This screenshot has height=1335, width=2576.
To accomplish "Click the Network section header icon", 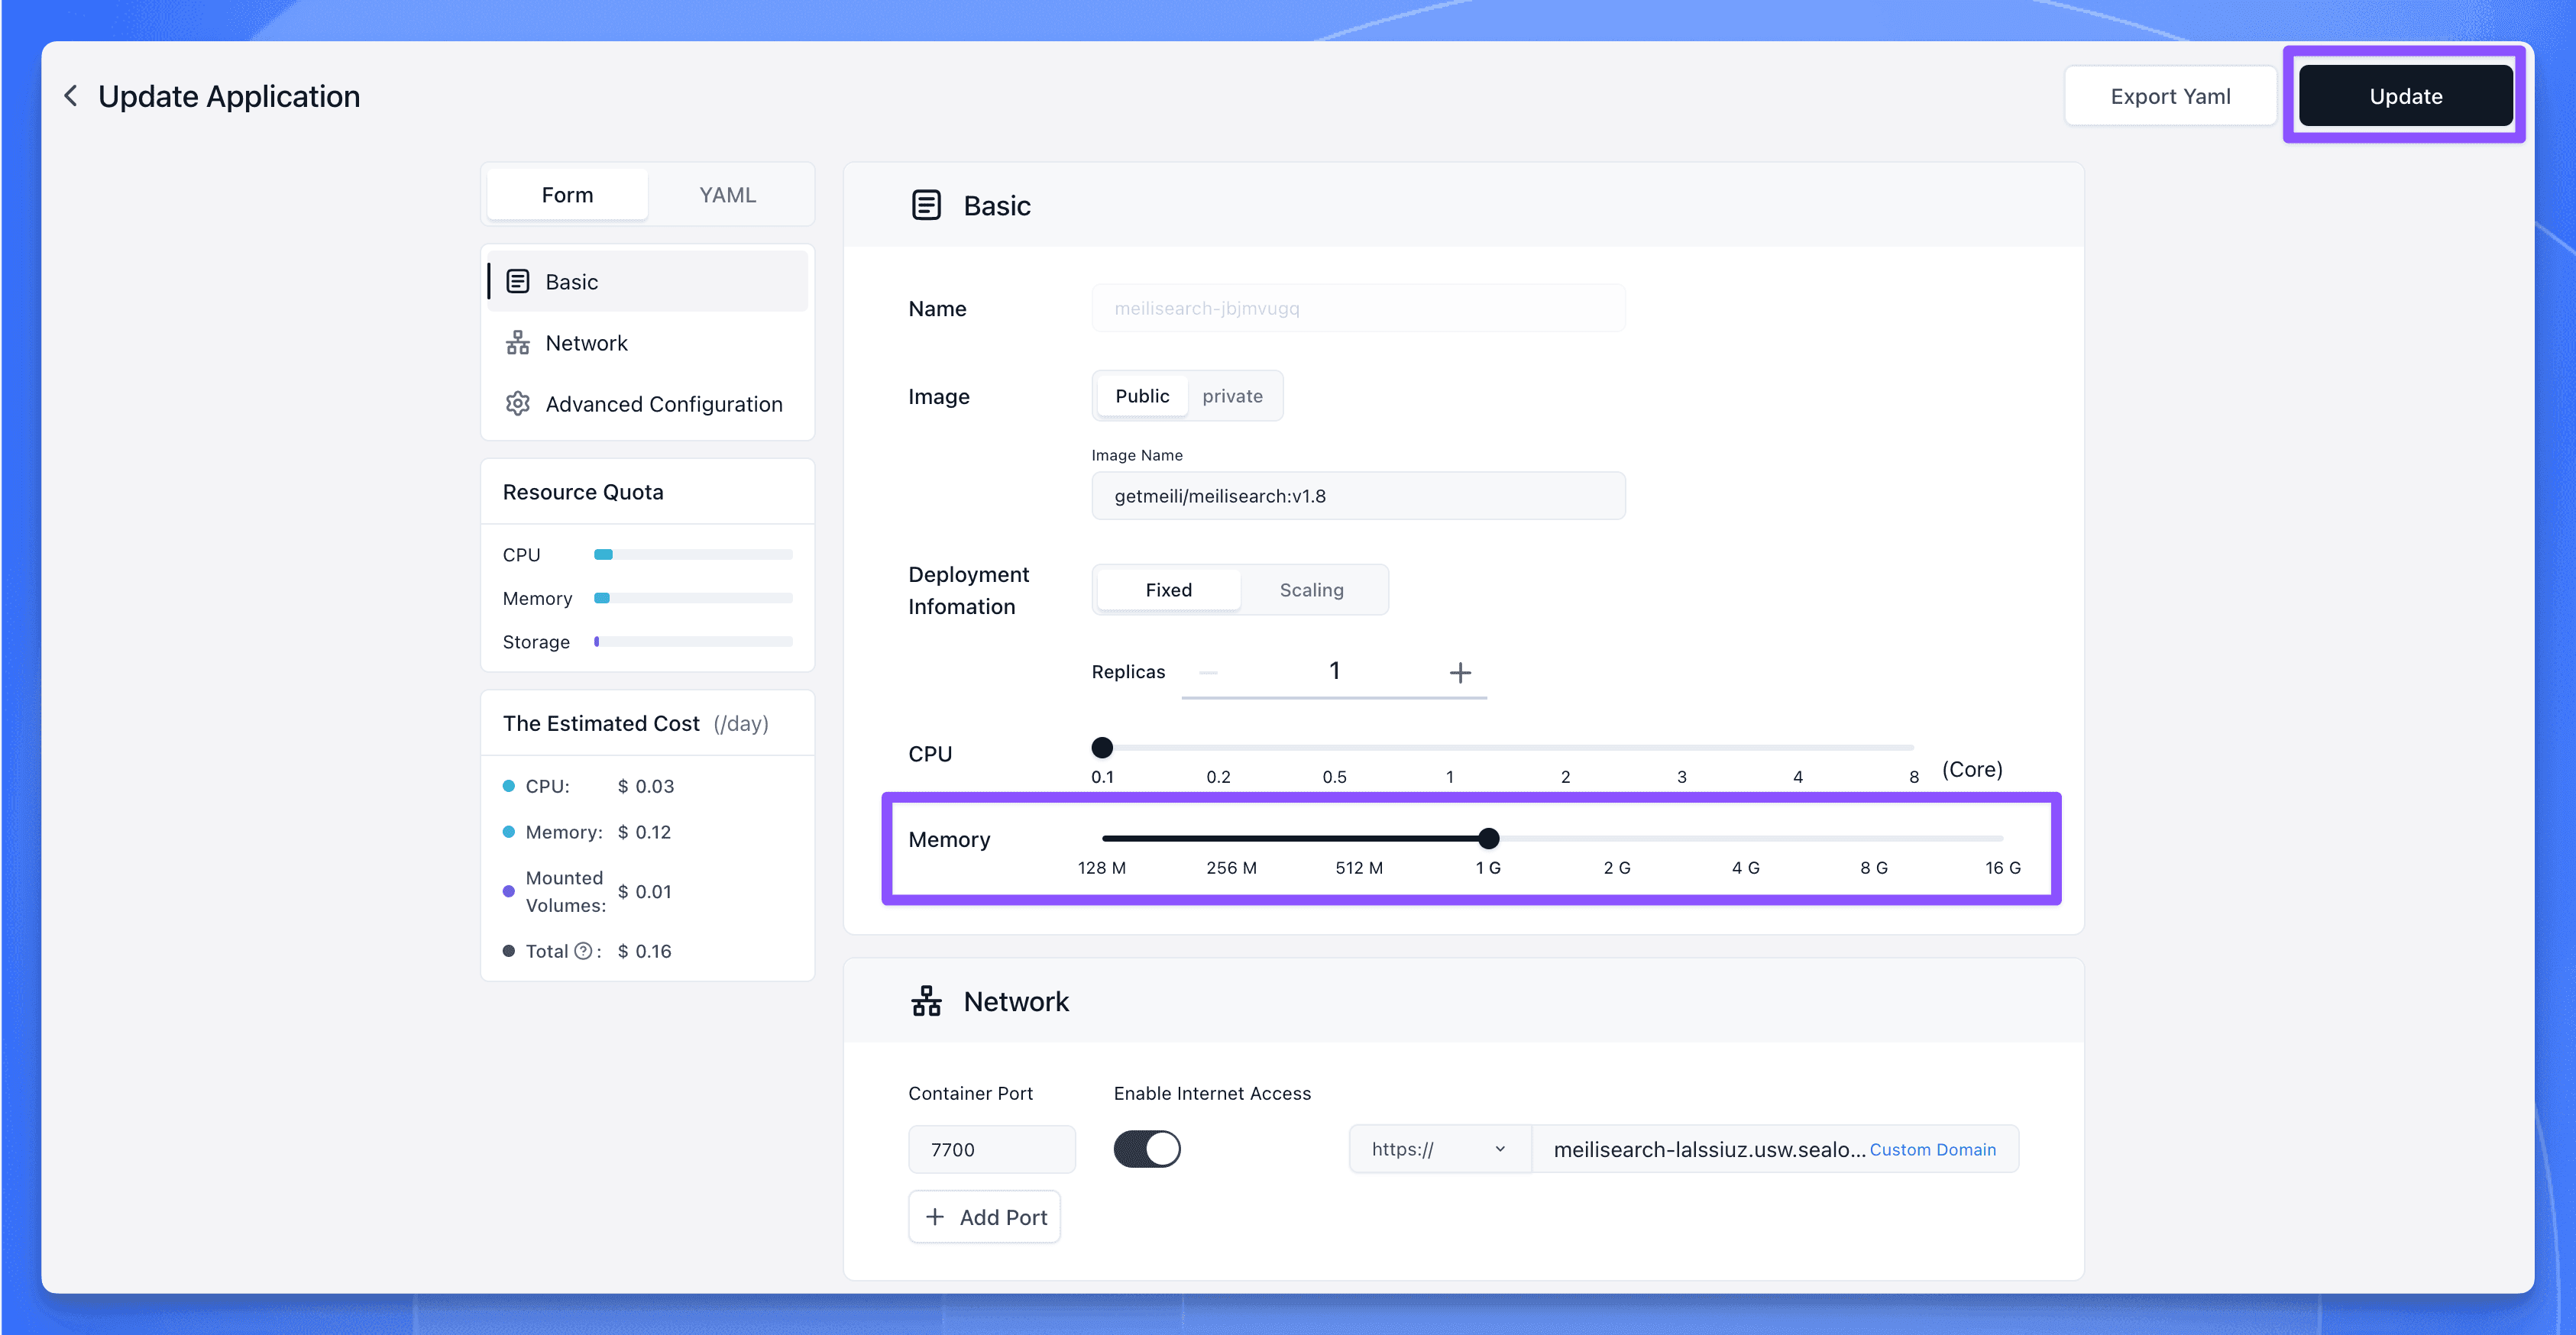I will click(925, 1001).
